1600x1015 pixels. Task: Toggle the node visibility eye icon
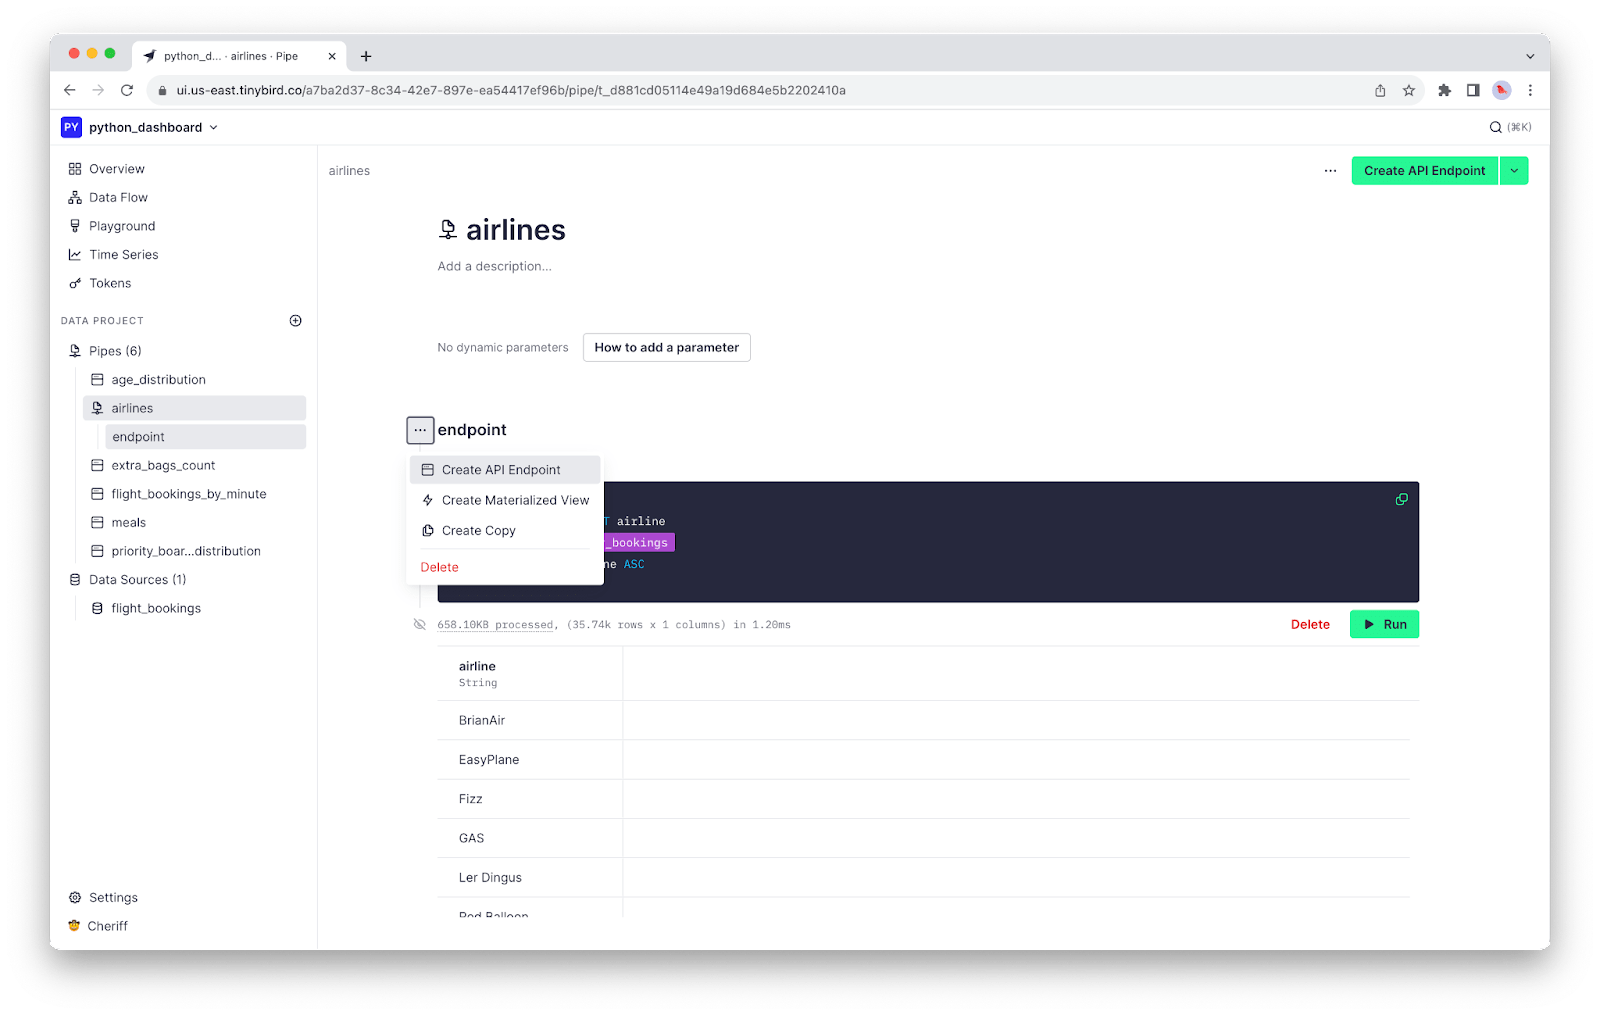click(x=420, y=625)
